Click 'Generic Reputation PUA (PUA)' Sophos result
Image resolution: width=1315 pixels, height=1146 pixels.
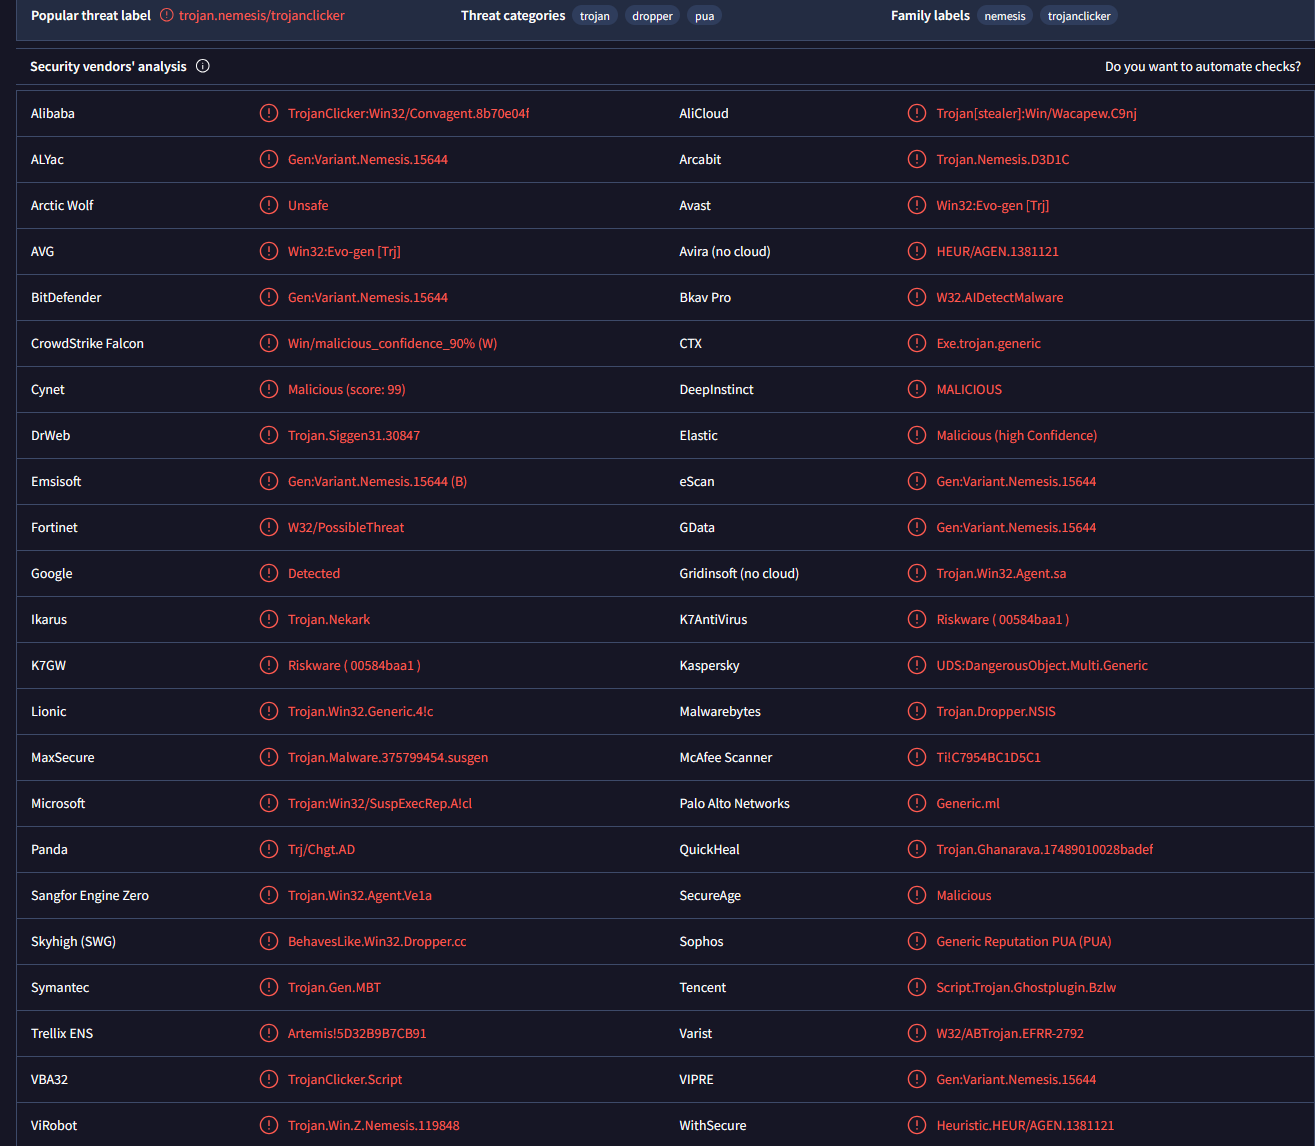1024,941
